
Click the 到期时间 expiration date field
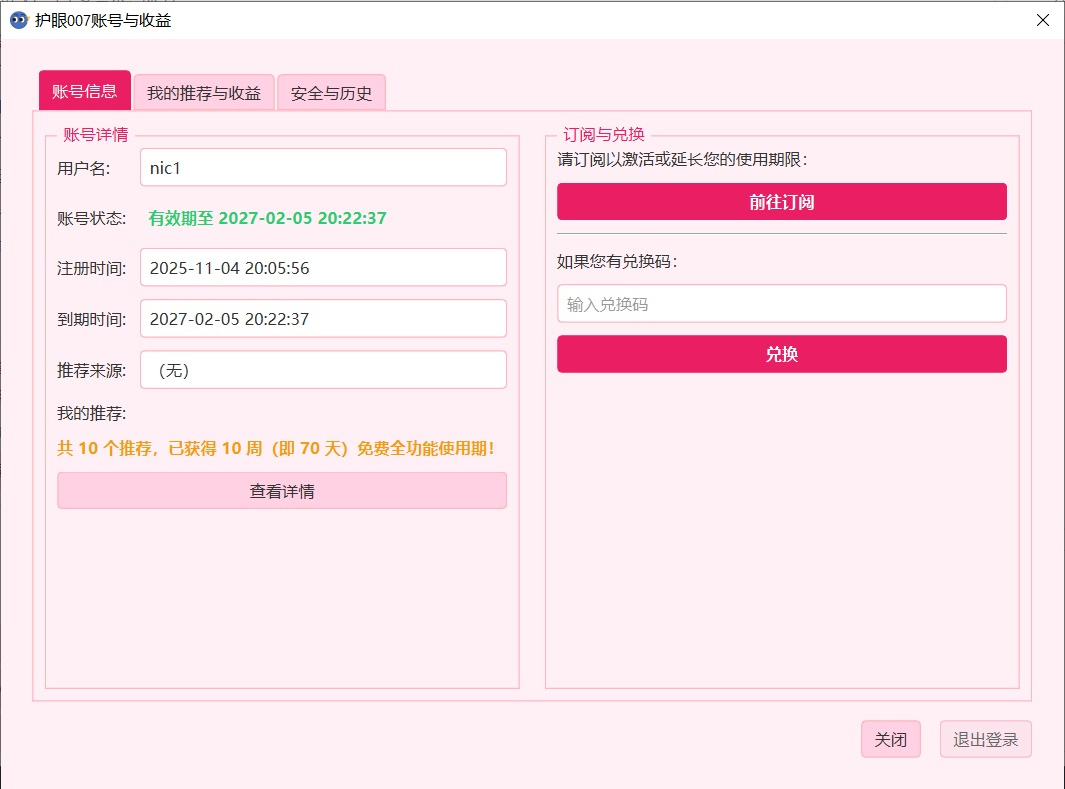pos(322,318)
